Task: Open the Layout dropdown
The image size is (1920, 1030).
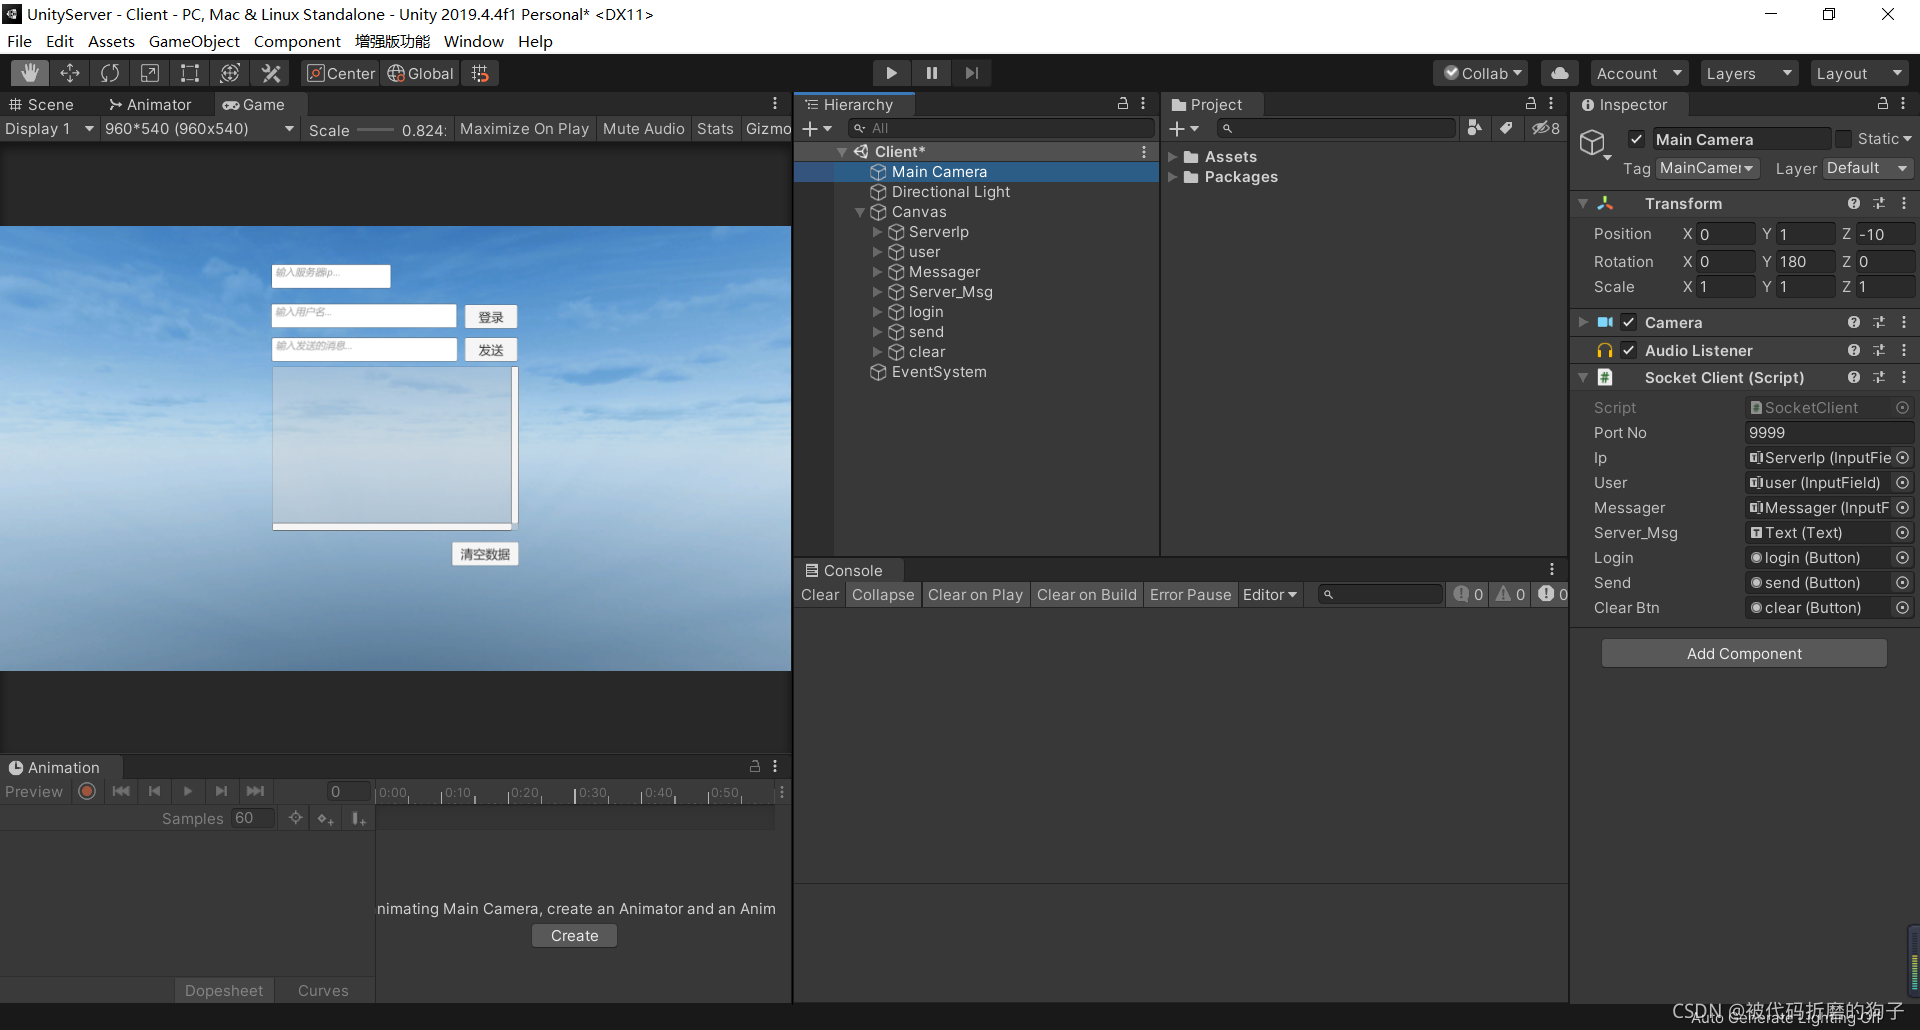Action: 1858,72
